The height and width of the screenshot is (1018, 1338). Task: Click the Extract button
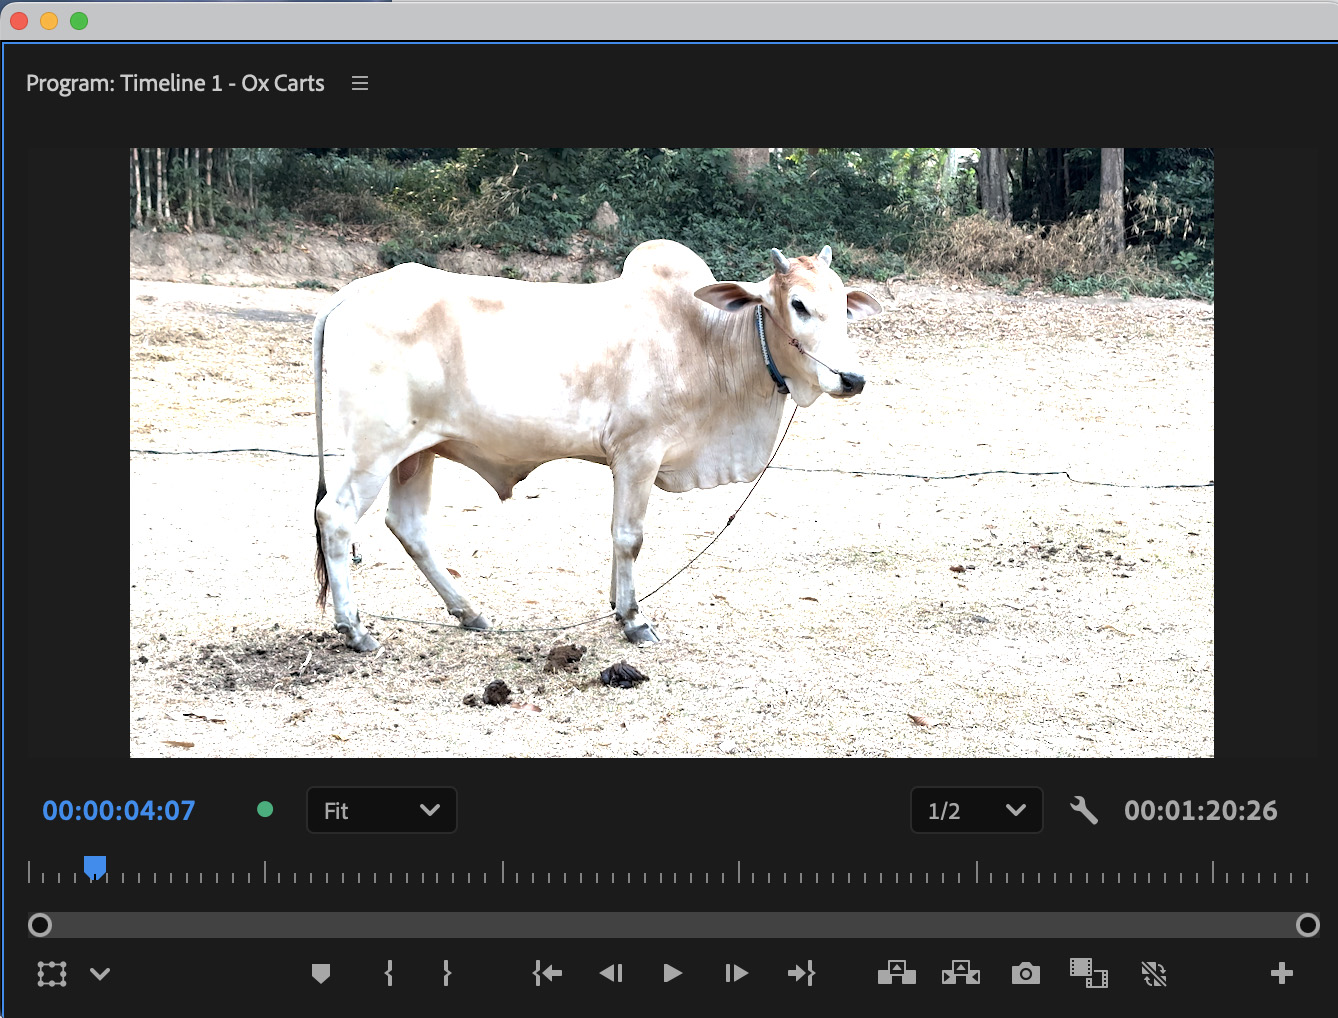(x=961, y=973)
